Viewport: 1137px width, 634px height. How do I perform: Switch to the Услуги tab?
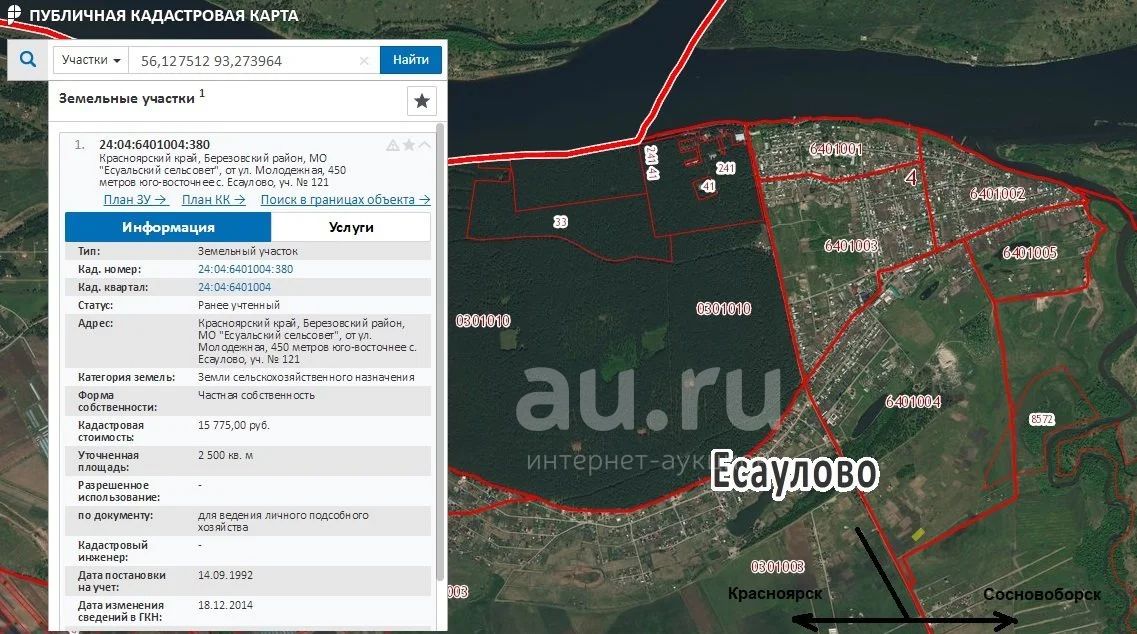351,227
